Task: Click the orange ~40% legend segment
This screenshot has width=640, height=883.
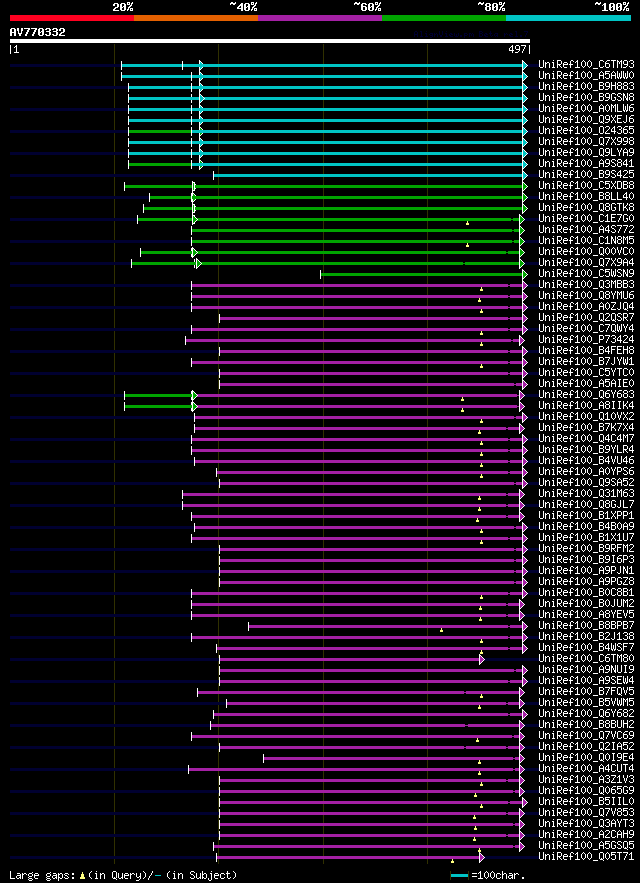Action: point(196,18)
